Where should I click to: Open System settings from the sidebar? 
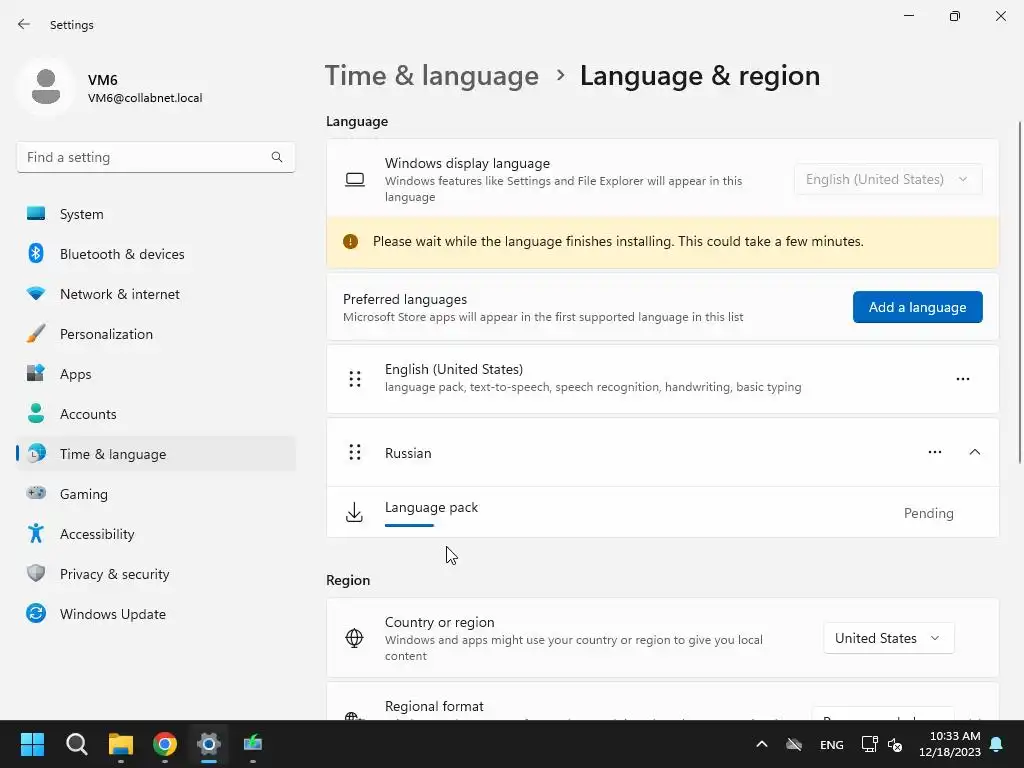[156, 214]
